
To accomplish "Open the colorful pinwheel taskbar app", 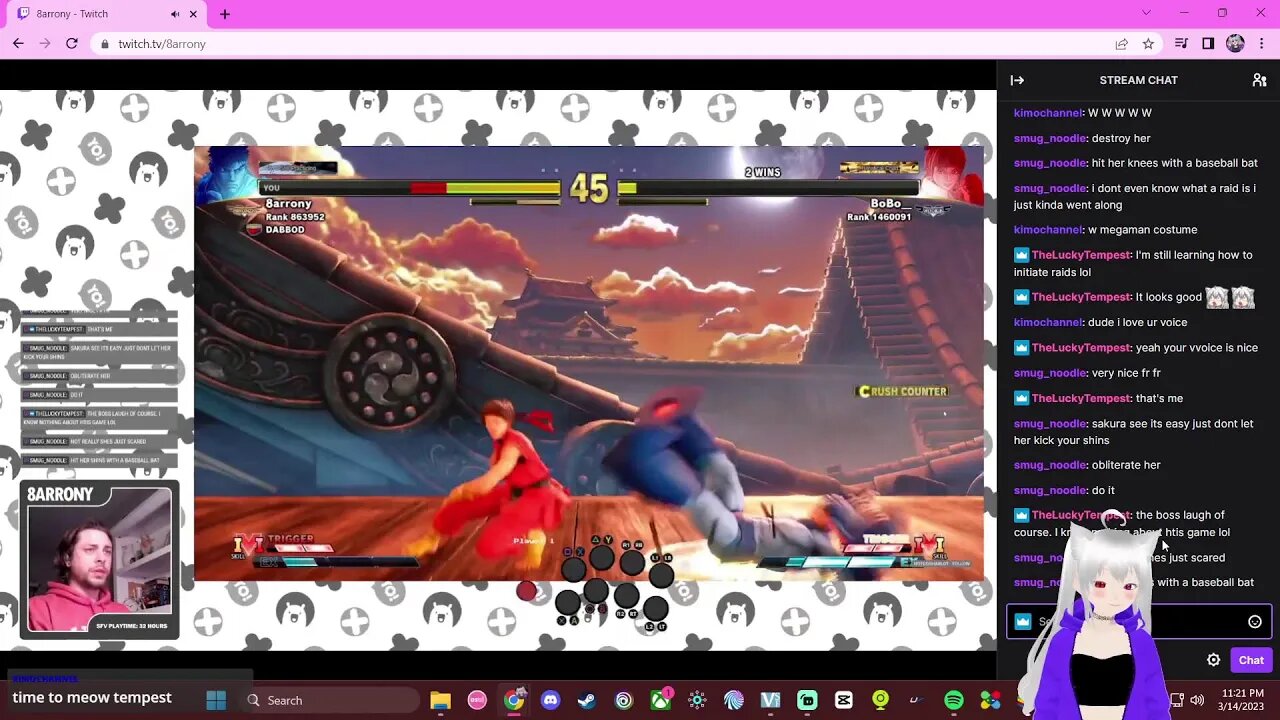I will click(x=990, y=700).
